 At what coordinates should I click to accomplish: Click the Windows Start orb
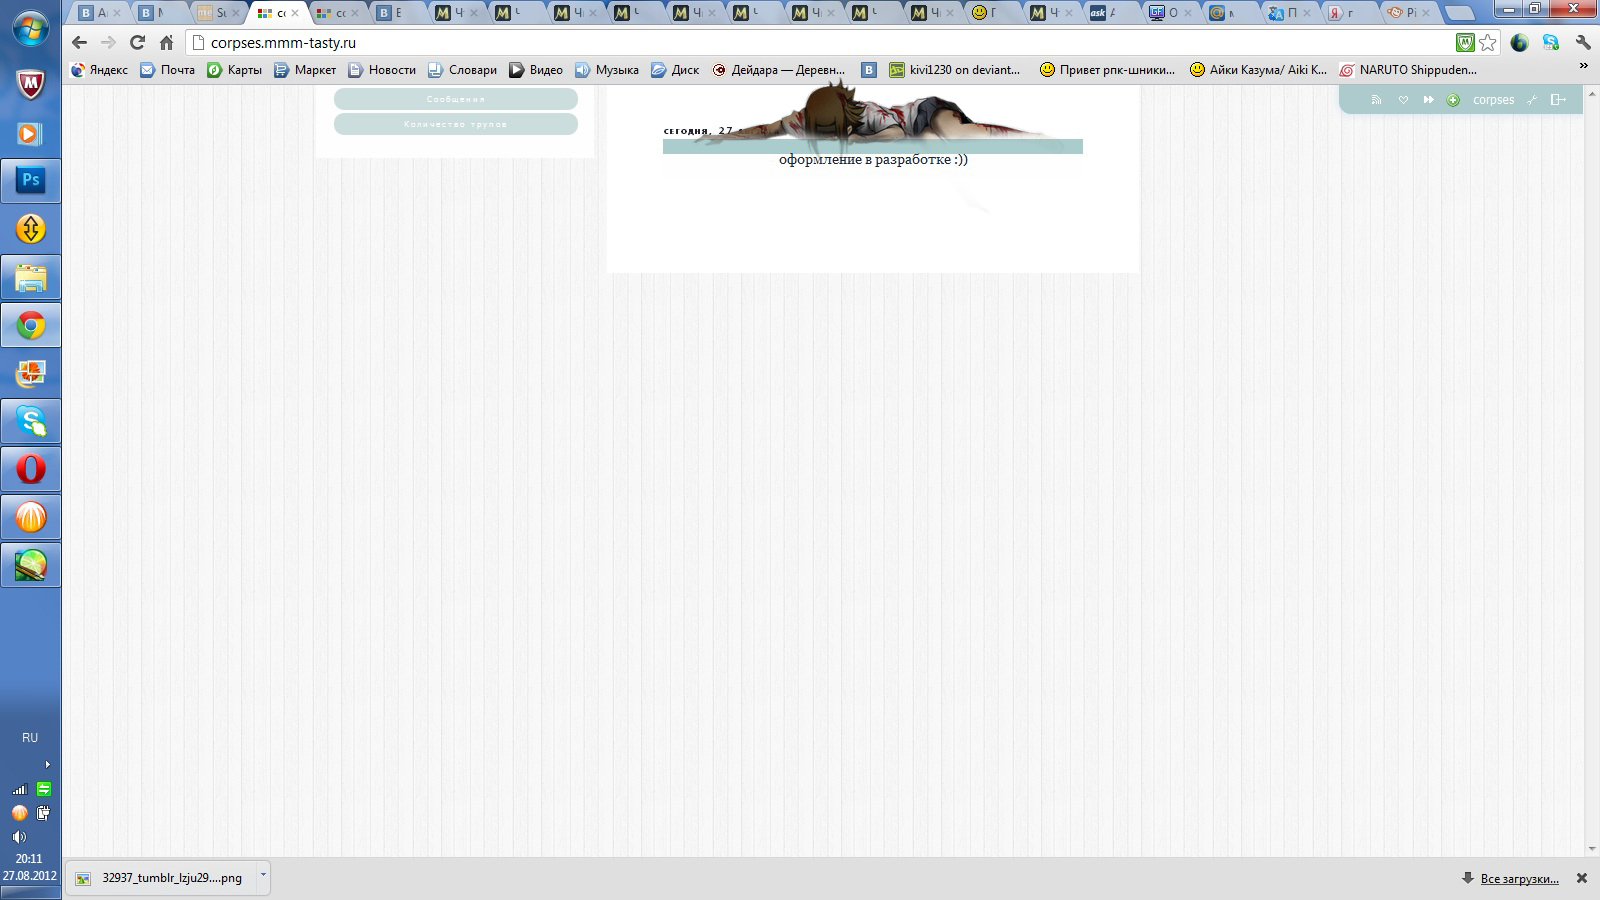point(30,28)
